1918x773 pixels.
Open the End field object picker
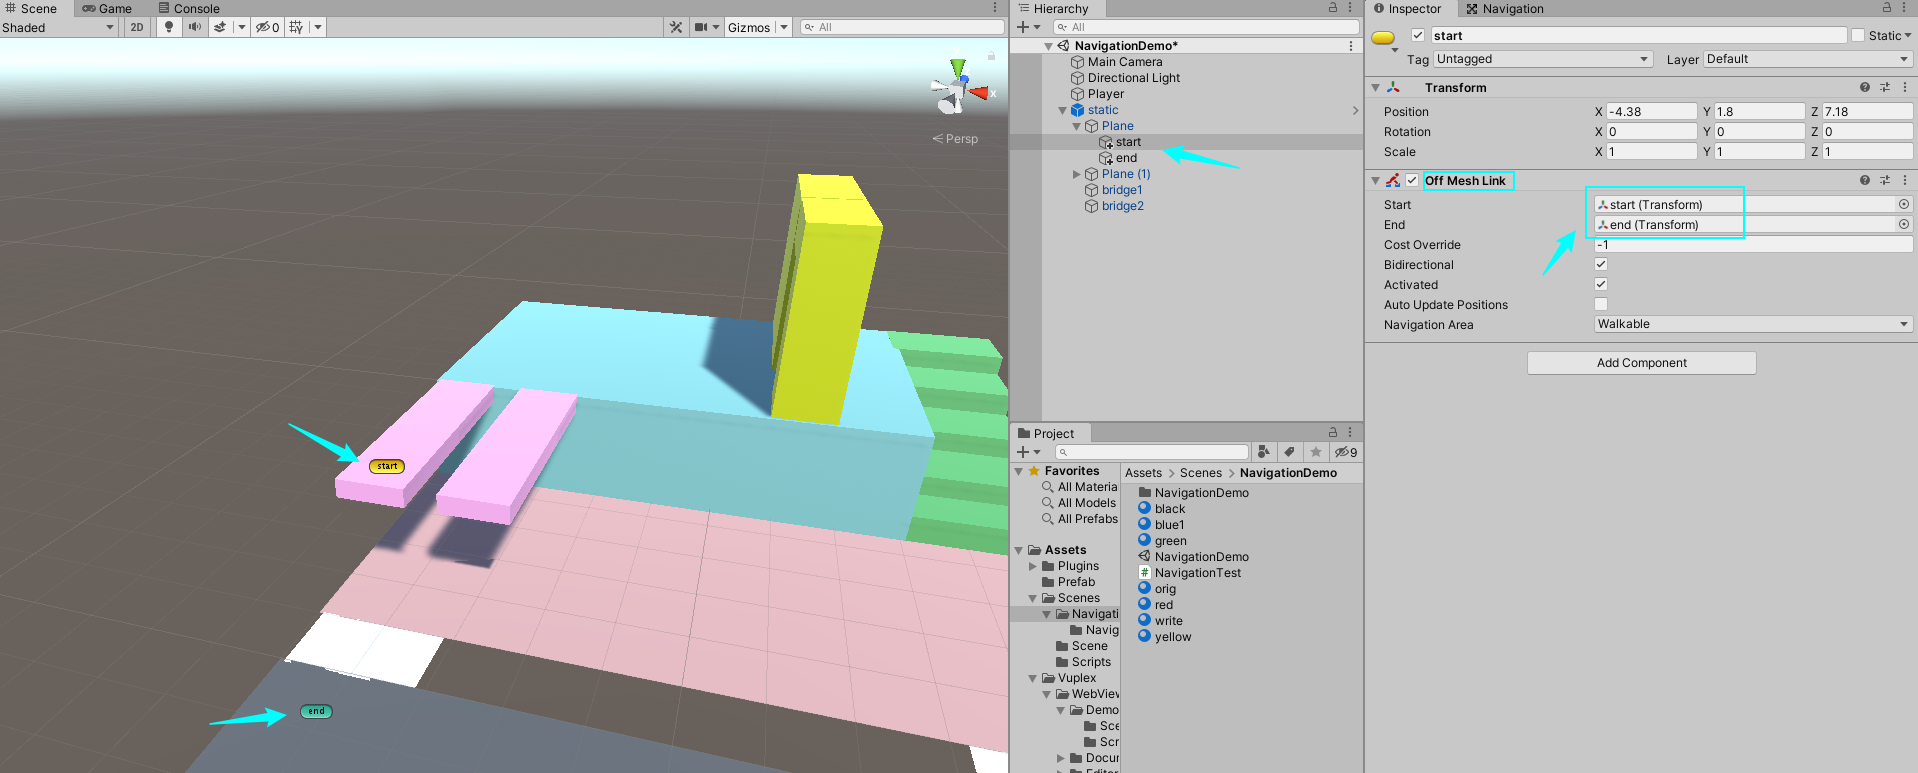(x=1904, y=224)
